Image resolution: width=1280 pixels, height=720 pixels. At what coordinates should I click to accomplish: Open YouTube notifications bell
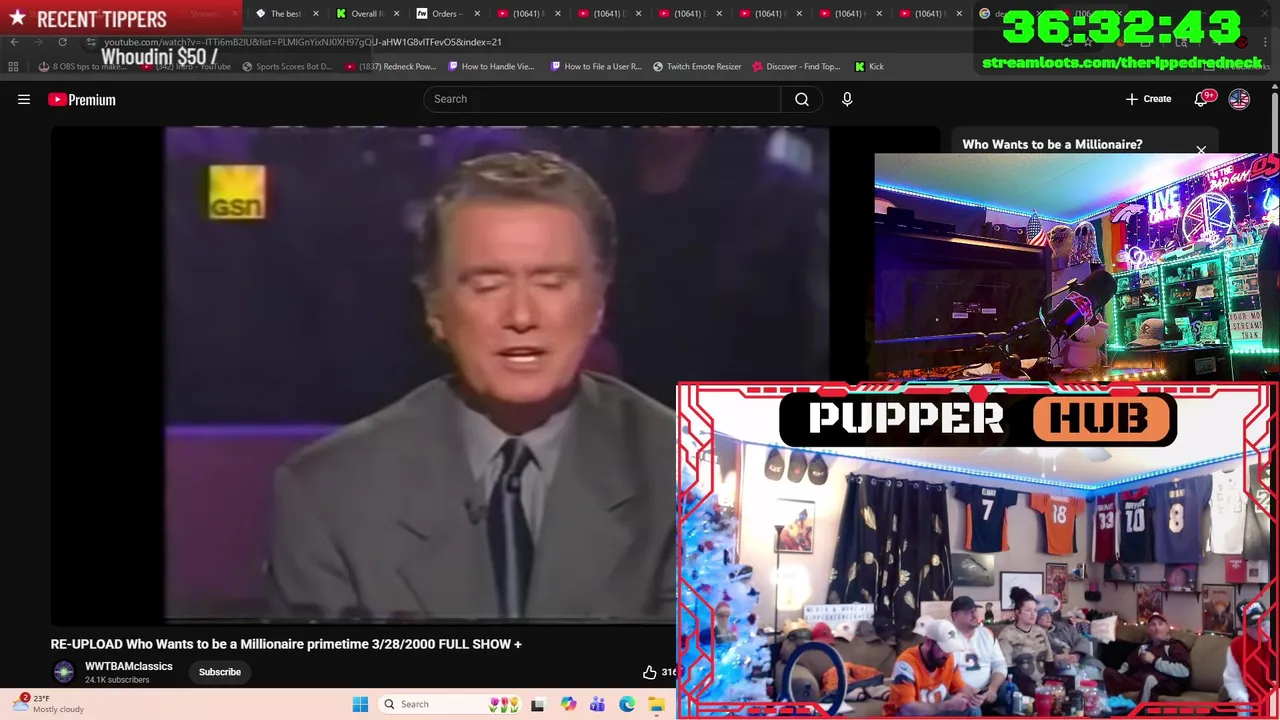pyautogui.click(x=1202, y=99)
